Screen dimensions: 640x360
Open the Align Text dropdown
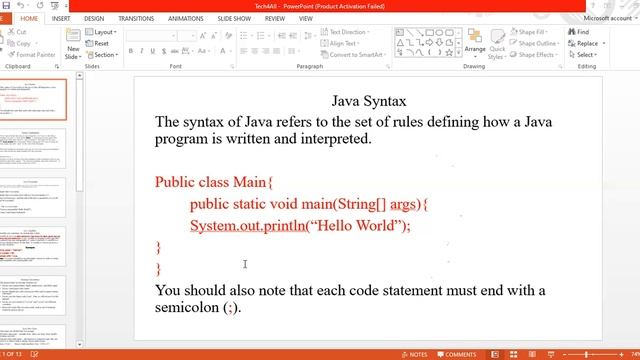click(340, 43)
